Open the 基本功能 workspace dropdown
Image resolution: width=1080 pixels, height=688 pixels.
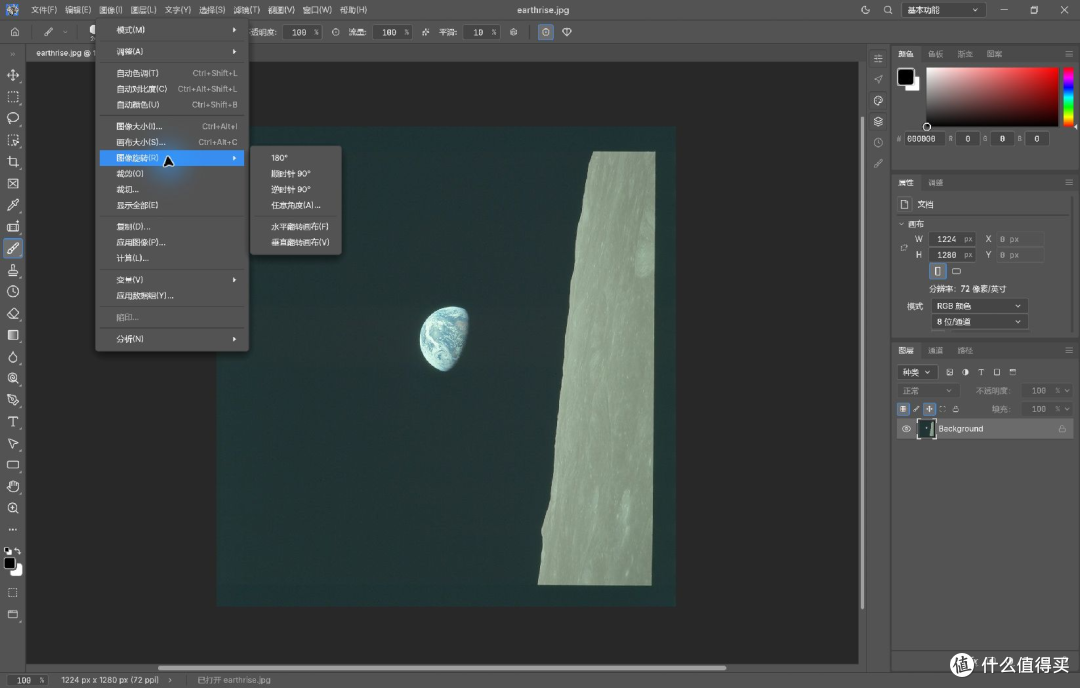942,10
